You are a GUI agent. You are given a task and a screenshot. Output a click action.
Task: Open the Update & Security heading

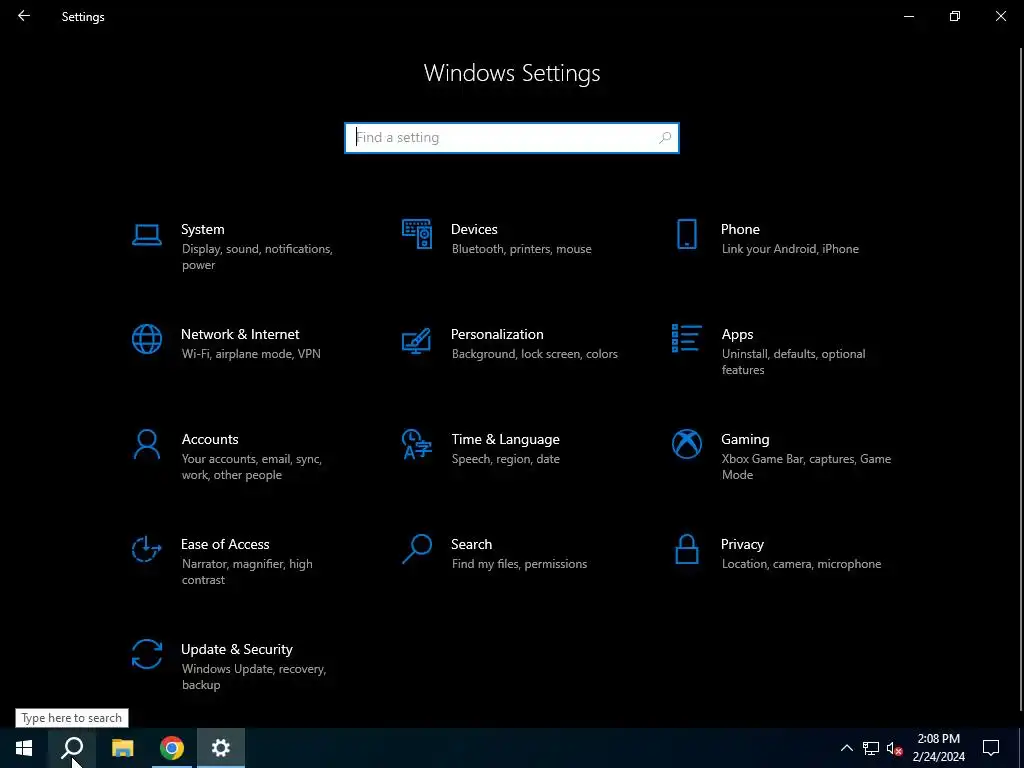click(236, 650)
